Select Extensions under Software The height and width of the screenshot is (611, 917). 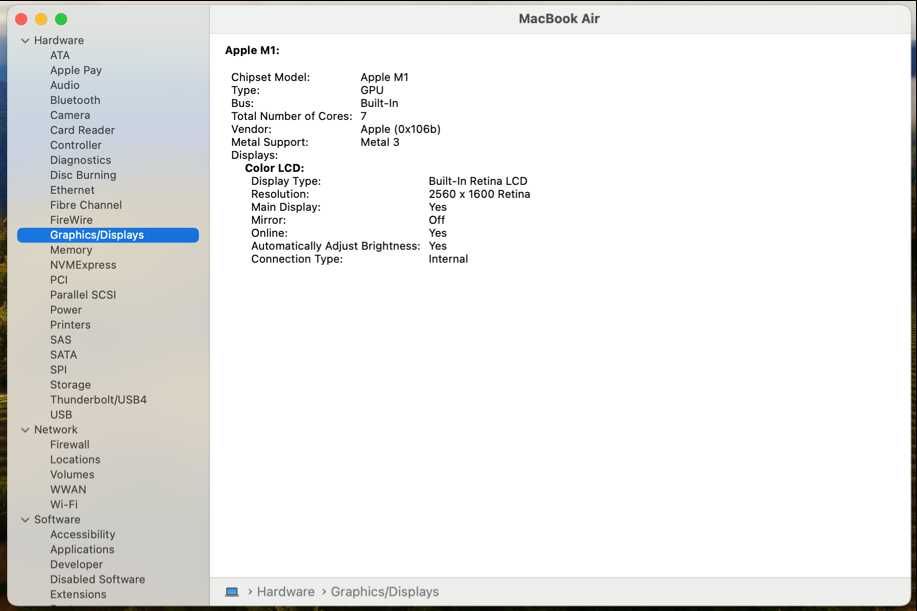(78, 595)
